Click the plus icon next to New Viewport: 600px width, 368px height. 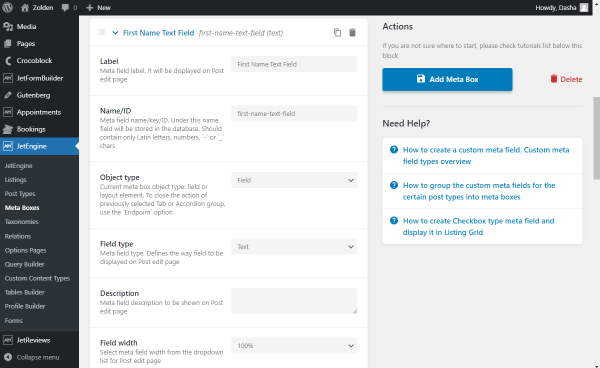click(90, 8)
